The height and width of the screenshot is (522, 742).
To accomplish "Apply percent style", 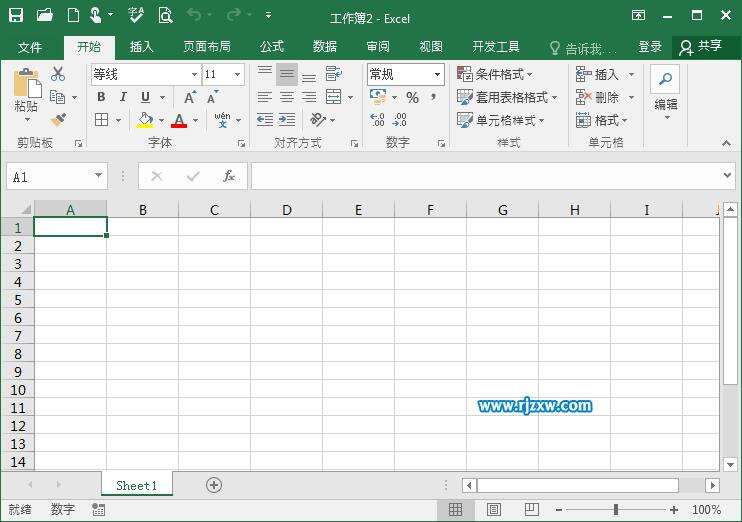I will [x=412, y=97].
